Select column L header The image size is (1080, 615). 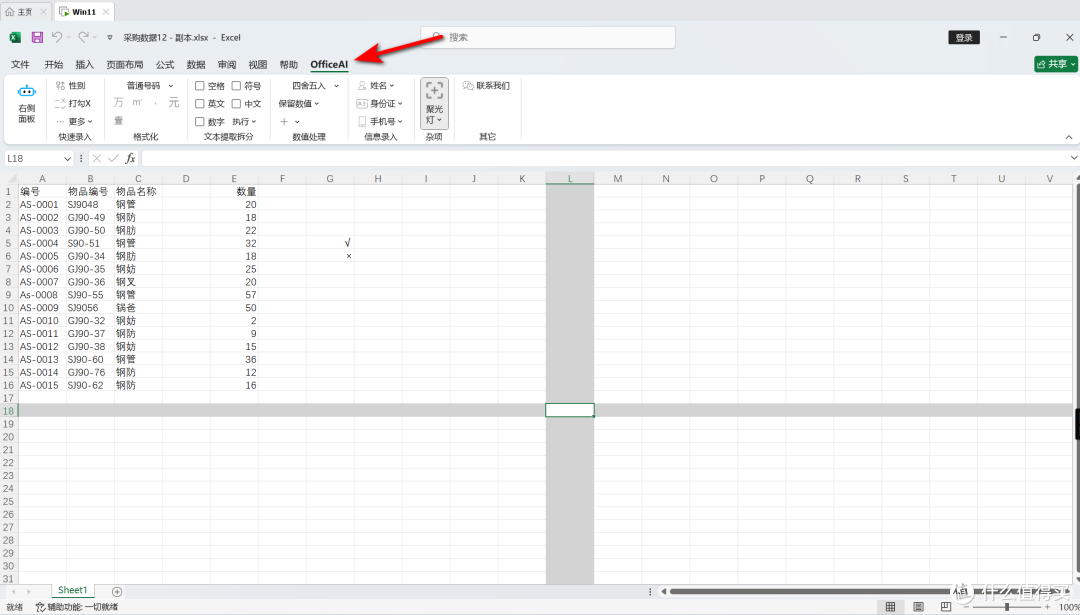(x=570, y=178)
